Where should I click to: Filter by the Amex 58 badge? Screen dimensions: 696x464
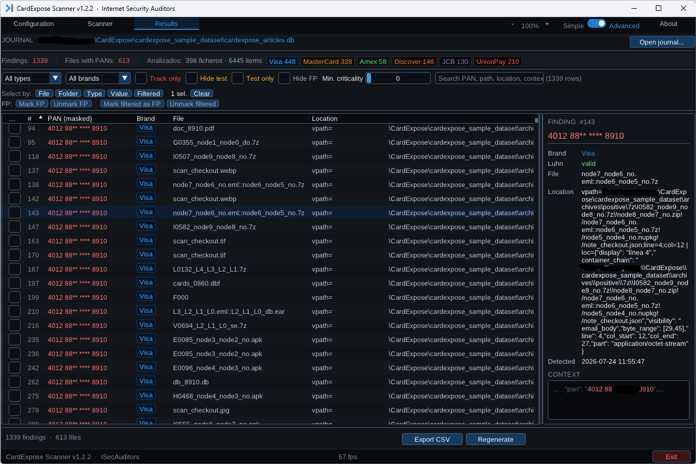[372, 62]
